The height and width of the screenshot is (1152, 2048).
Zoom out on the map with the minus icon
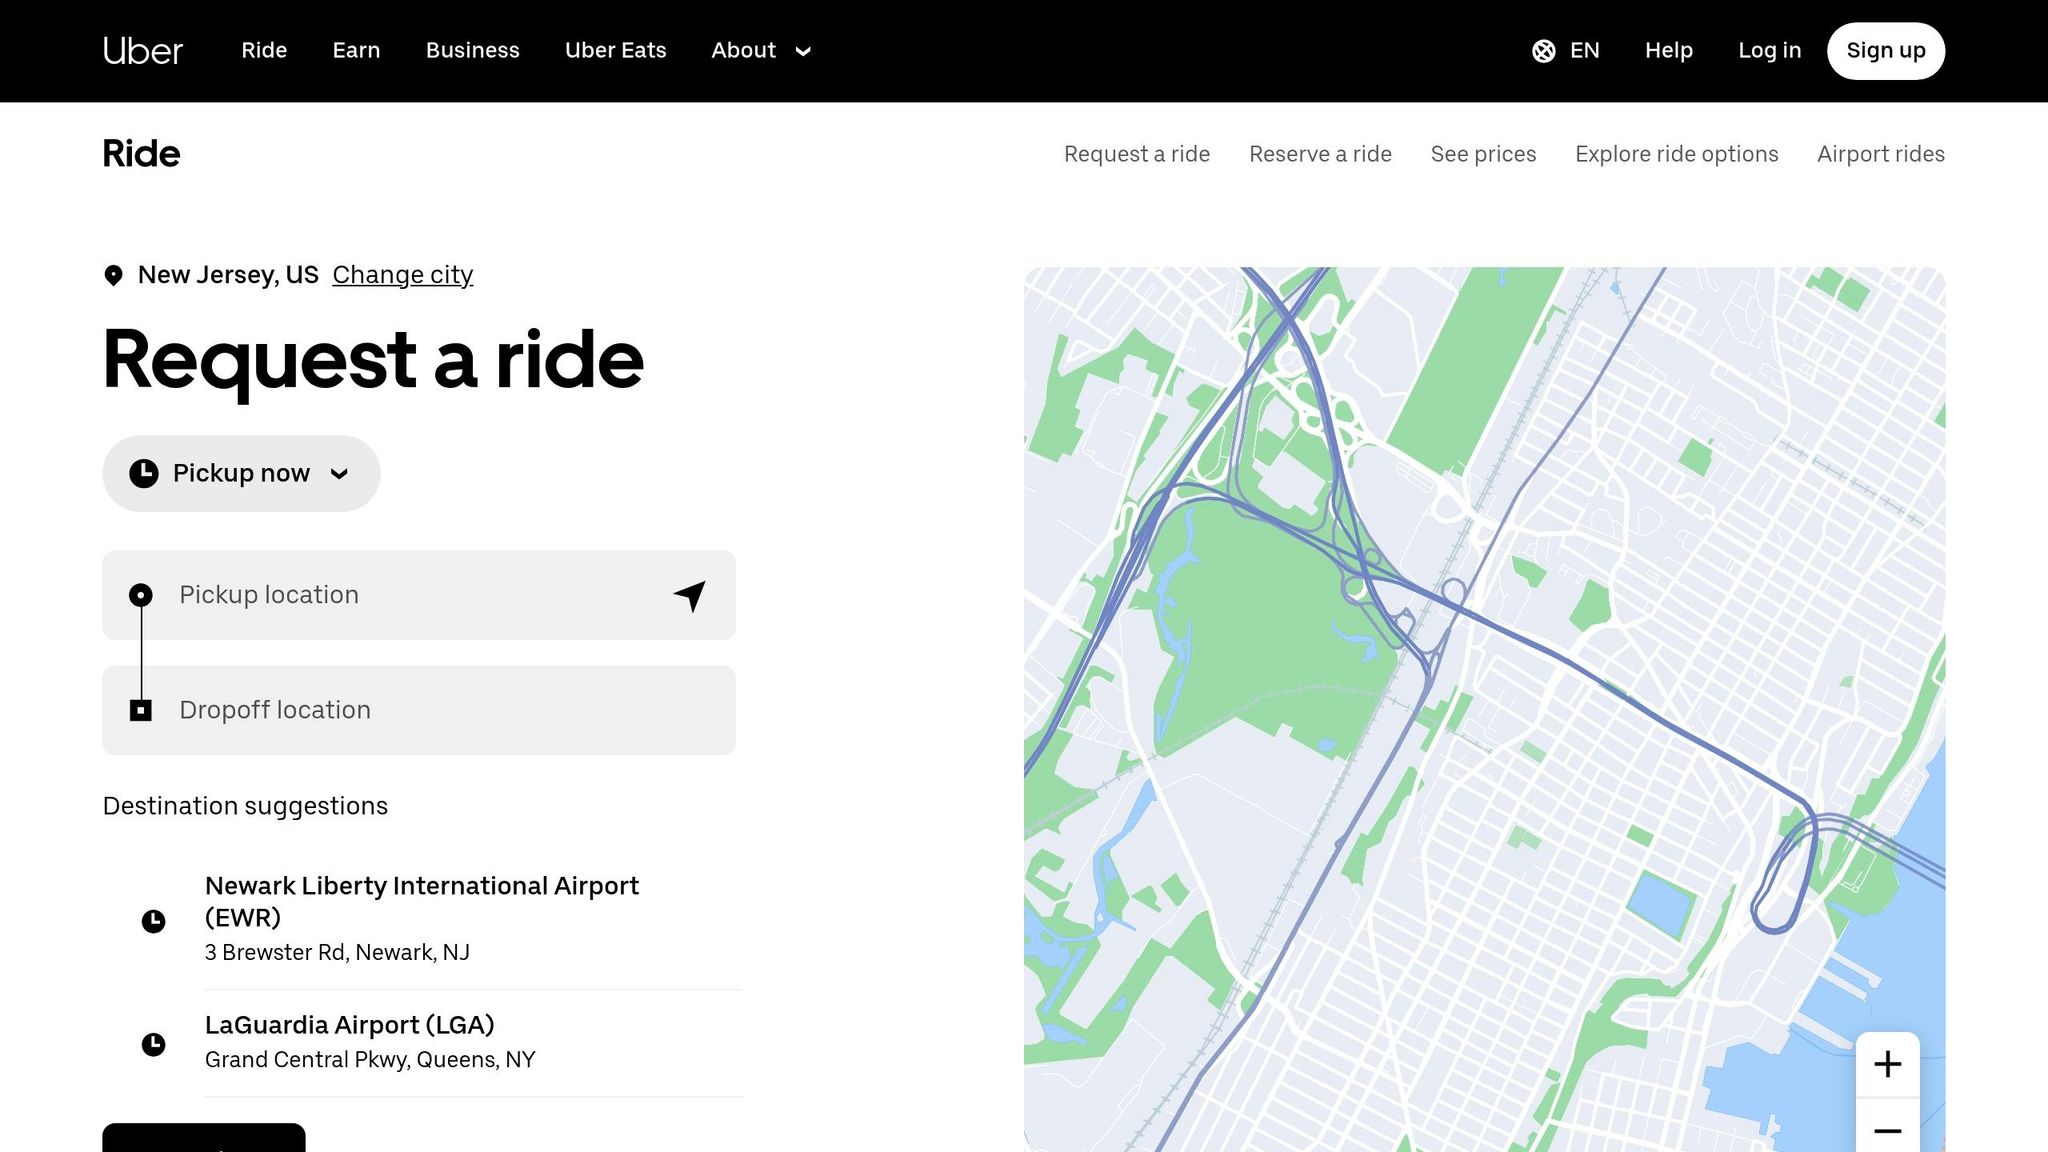[1888, 1130]
